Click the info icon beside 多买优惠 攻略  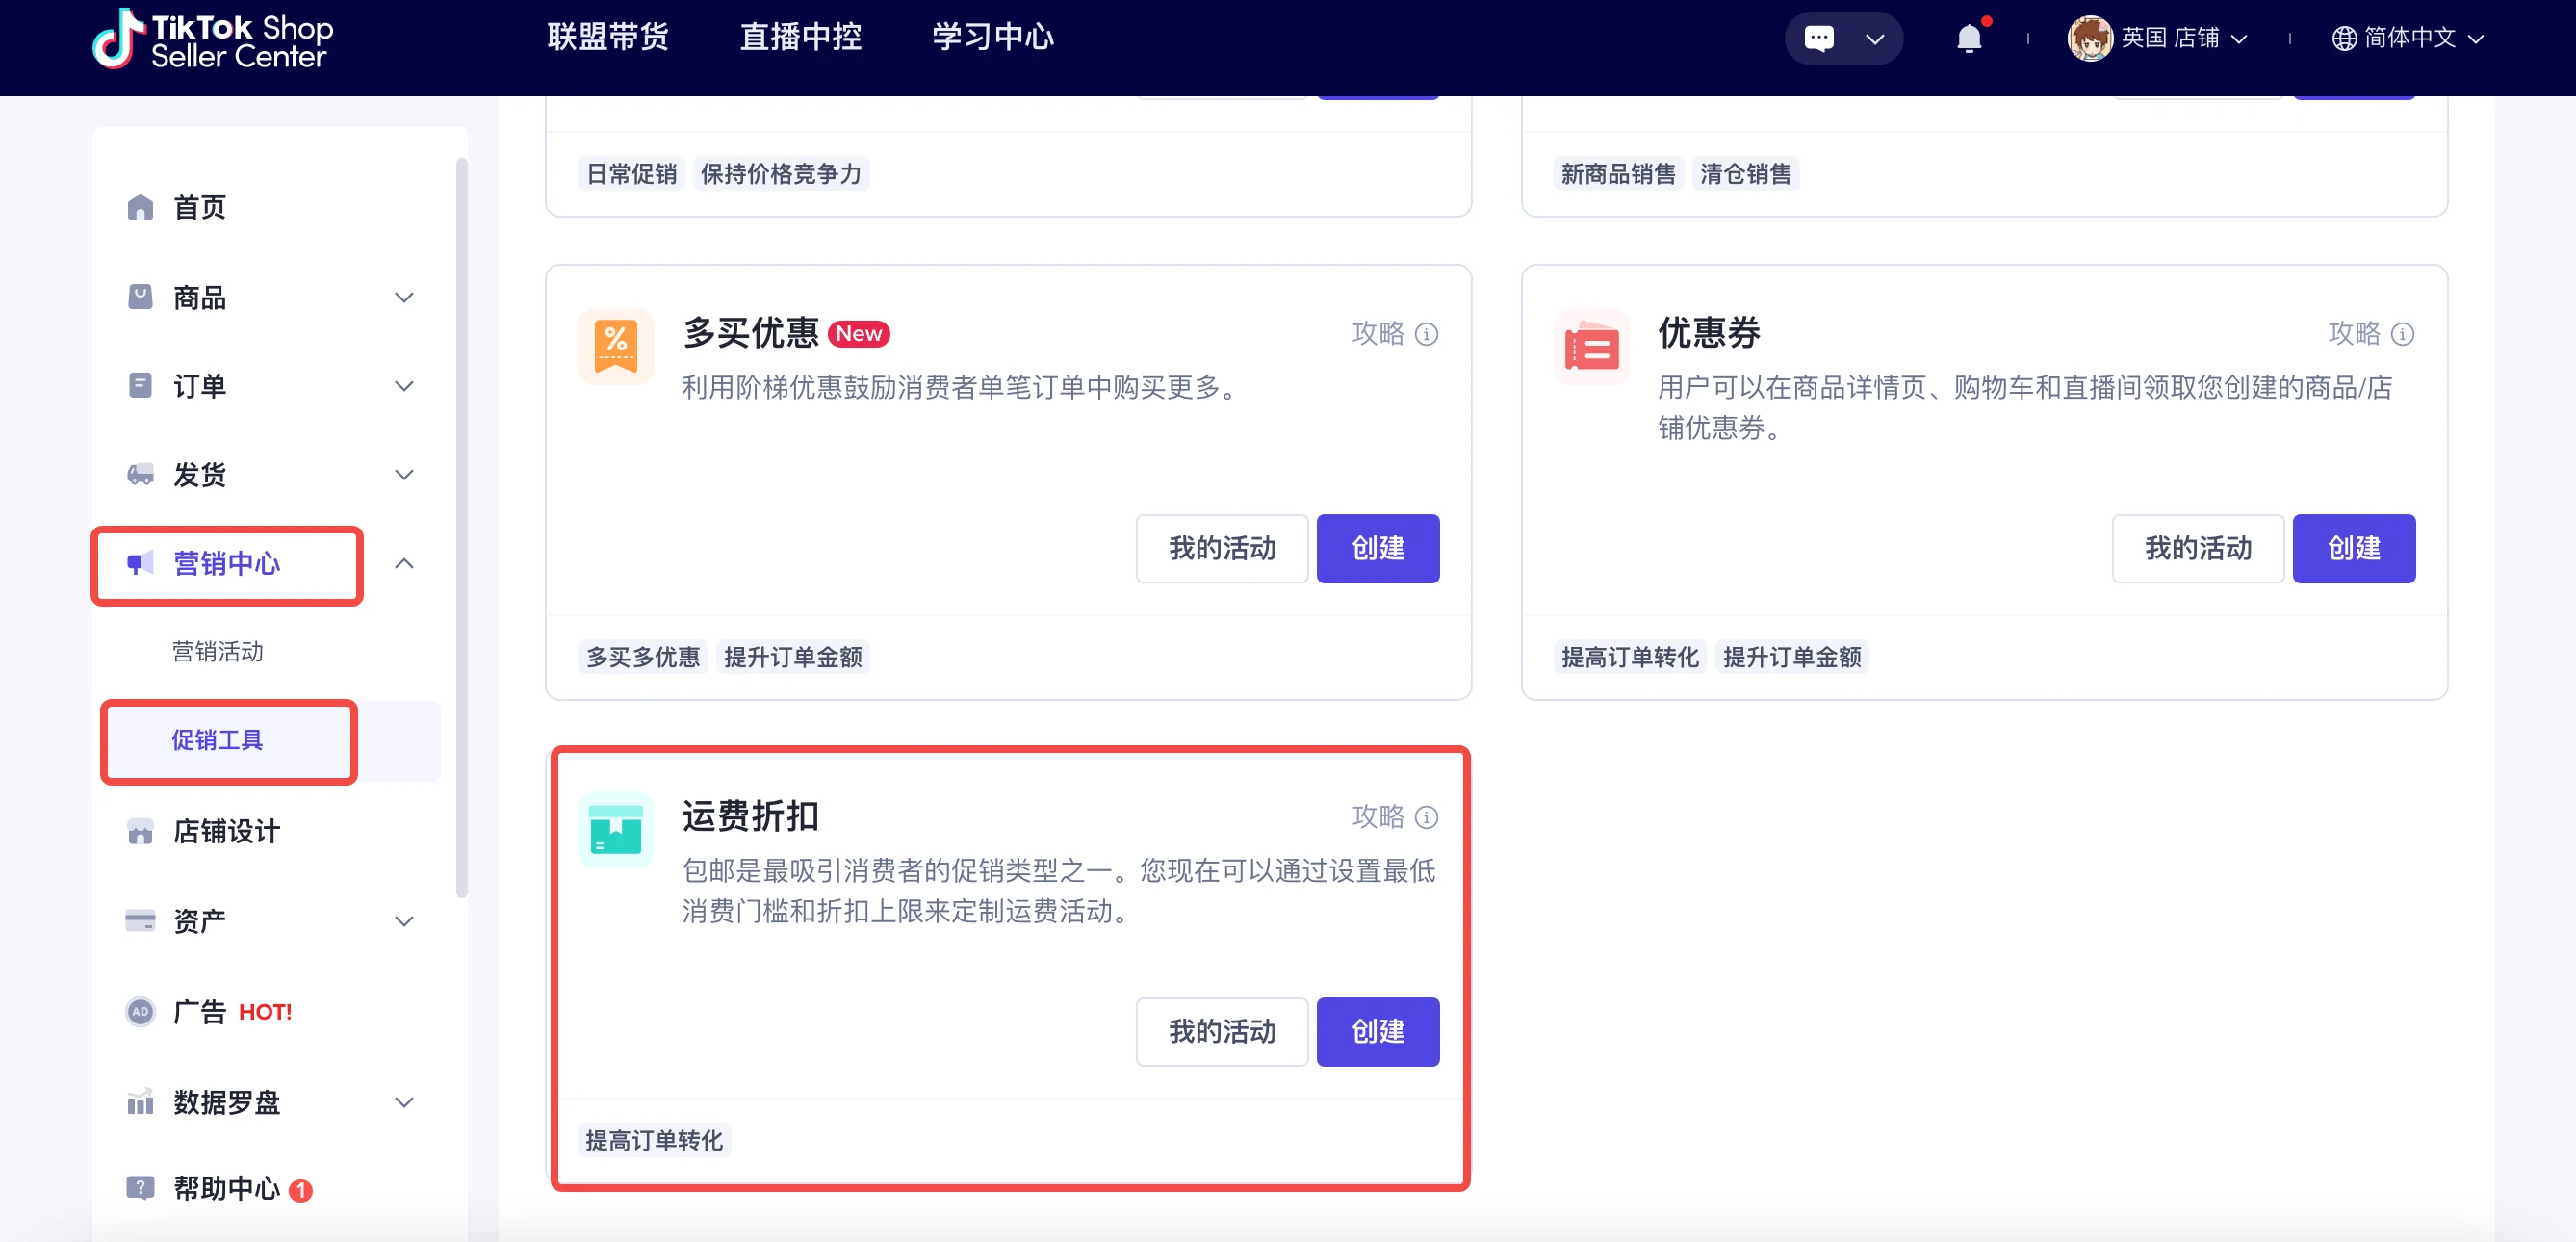[1427, 334]
